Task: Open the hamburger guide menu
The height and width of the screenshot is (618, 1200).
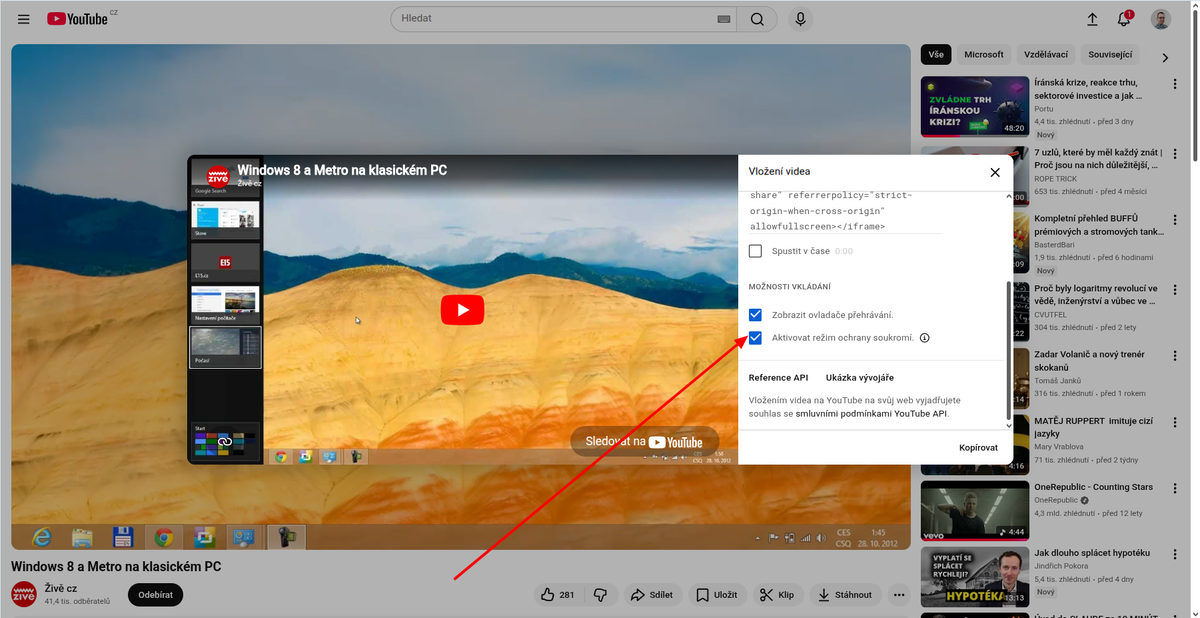Action: point(24,17)
